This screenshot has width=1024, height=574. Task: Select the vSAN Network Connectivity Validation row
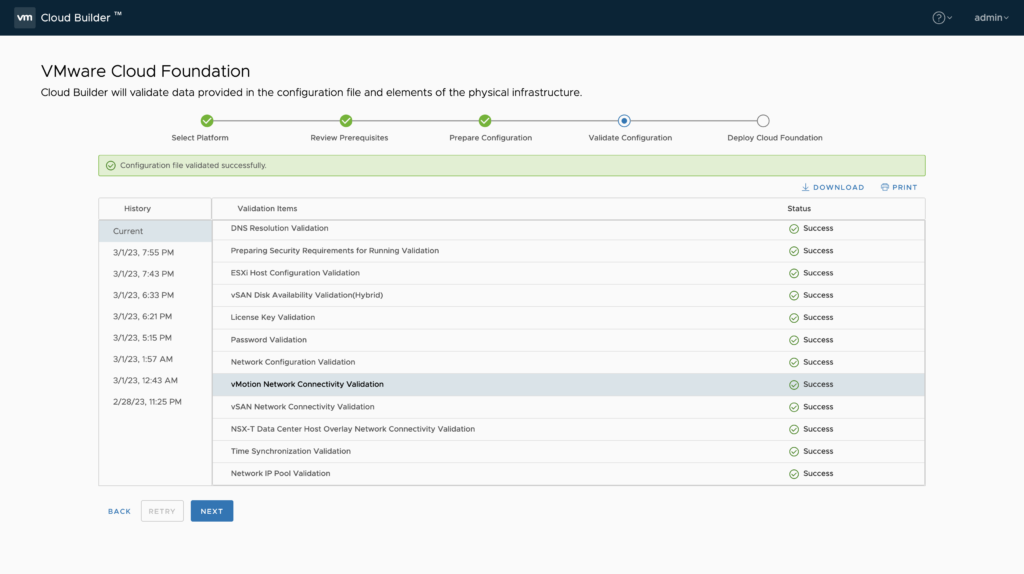[302, 407]
